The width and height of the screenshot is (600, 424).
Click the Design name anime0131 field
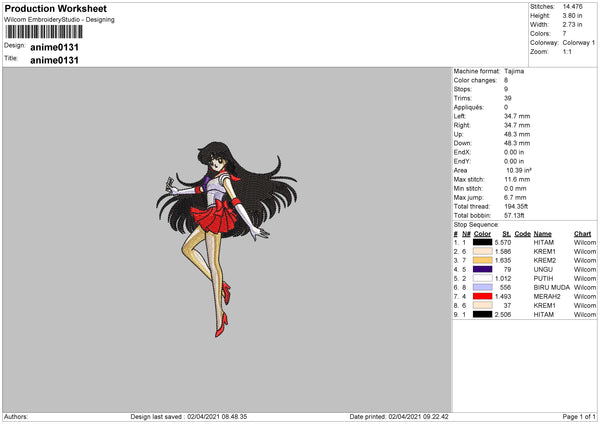[x=54, y=46]
